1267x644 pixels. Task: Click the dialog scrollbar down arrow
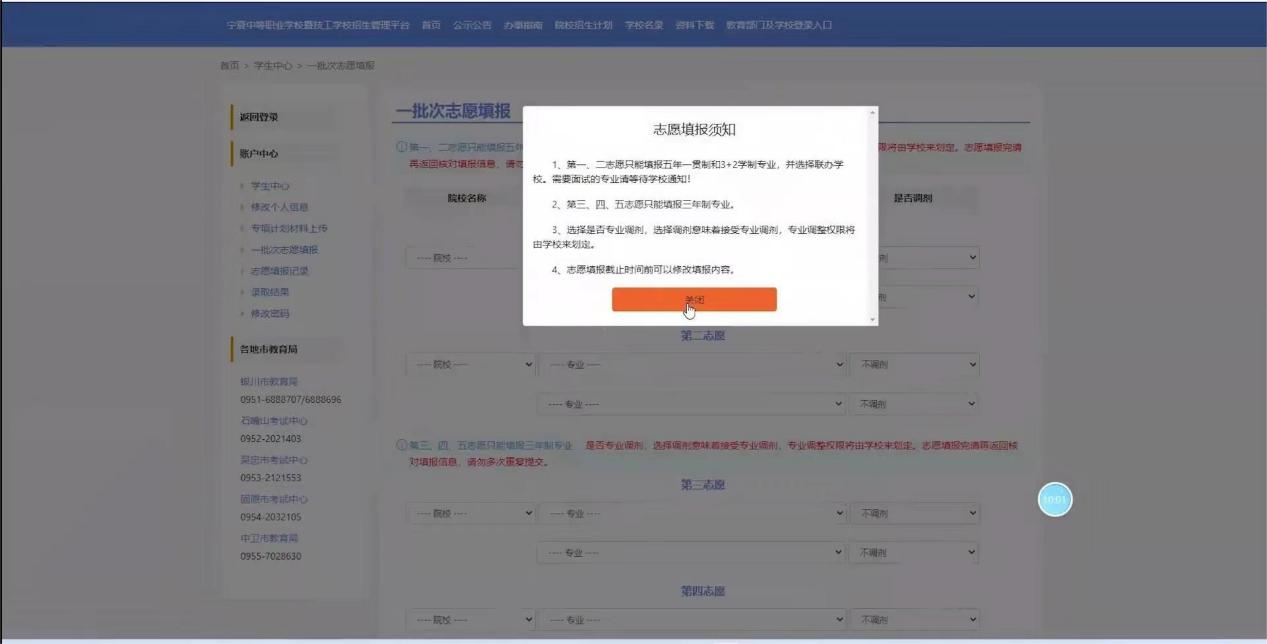[x=873, y=320]
